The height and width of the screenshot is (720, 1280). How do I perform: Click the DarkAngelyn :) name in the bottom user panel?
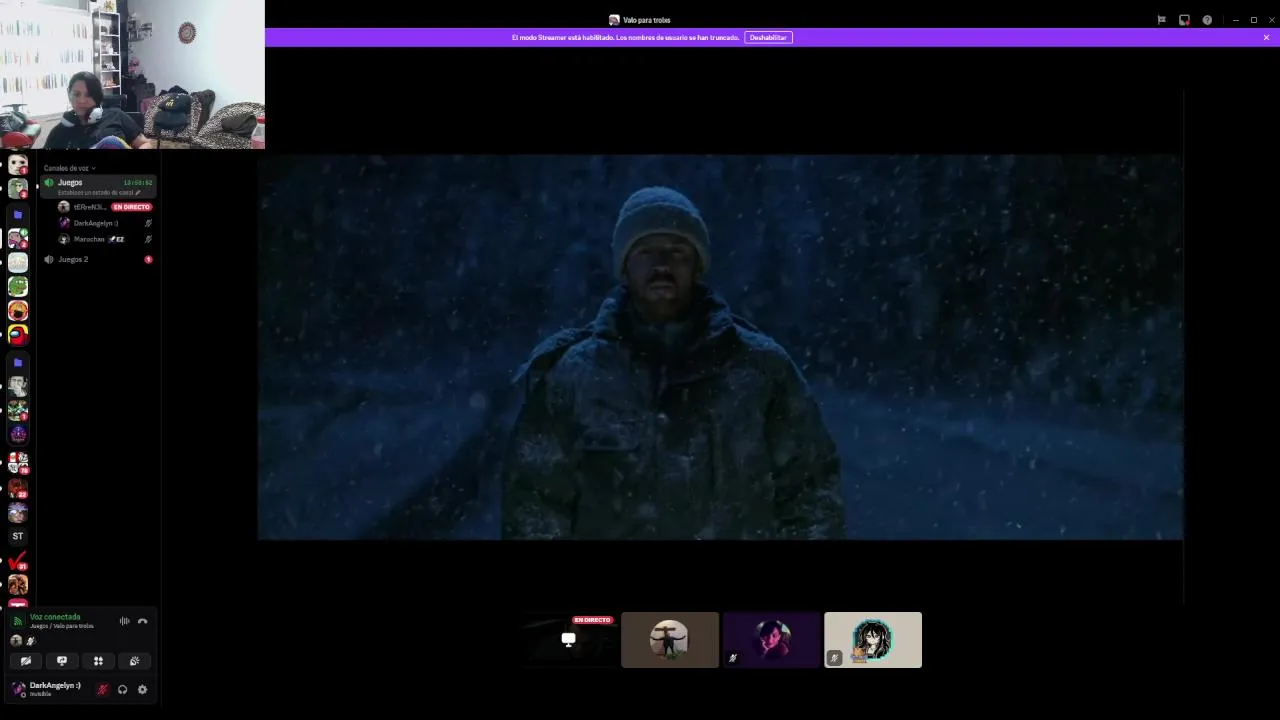pyautogui.click(x=55, y=685)
